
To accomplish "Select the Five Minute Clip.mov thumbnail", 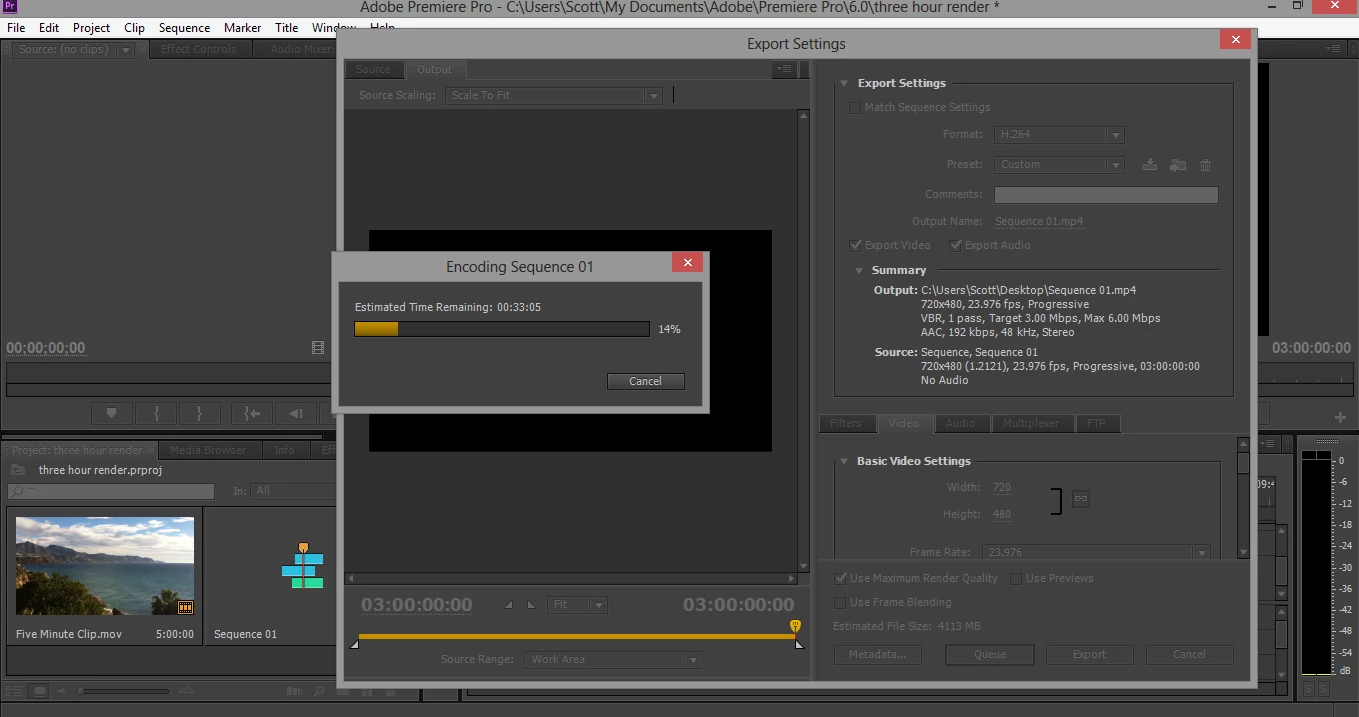I will 105,566.
